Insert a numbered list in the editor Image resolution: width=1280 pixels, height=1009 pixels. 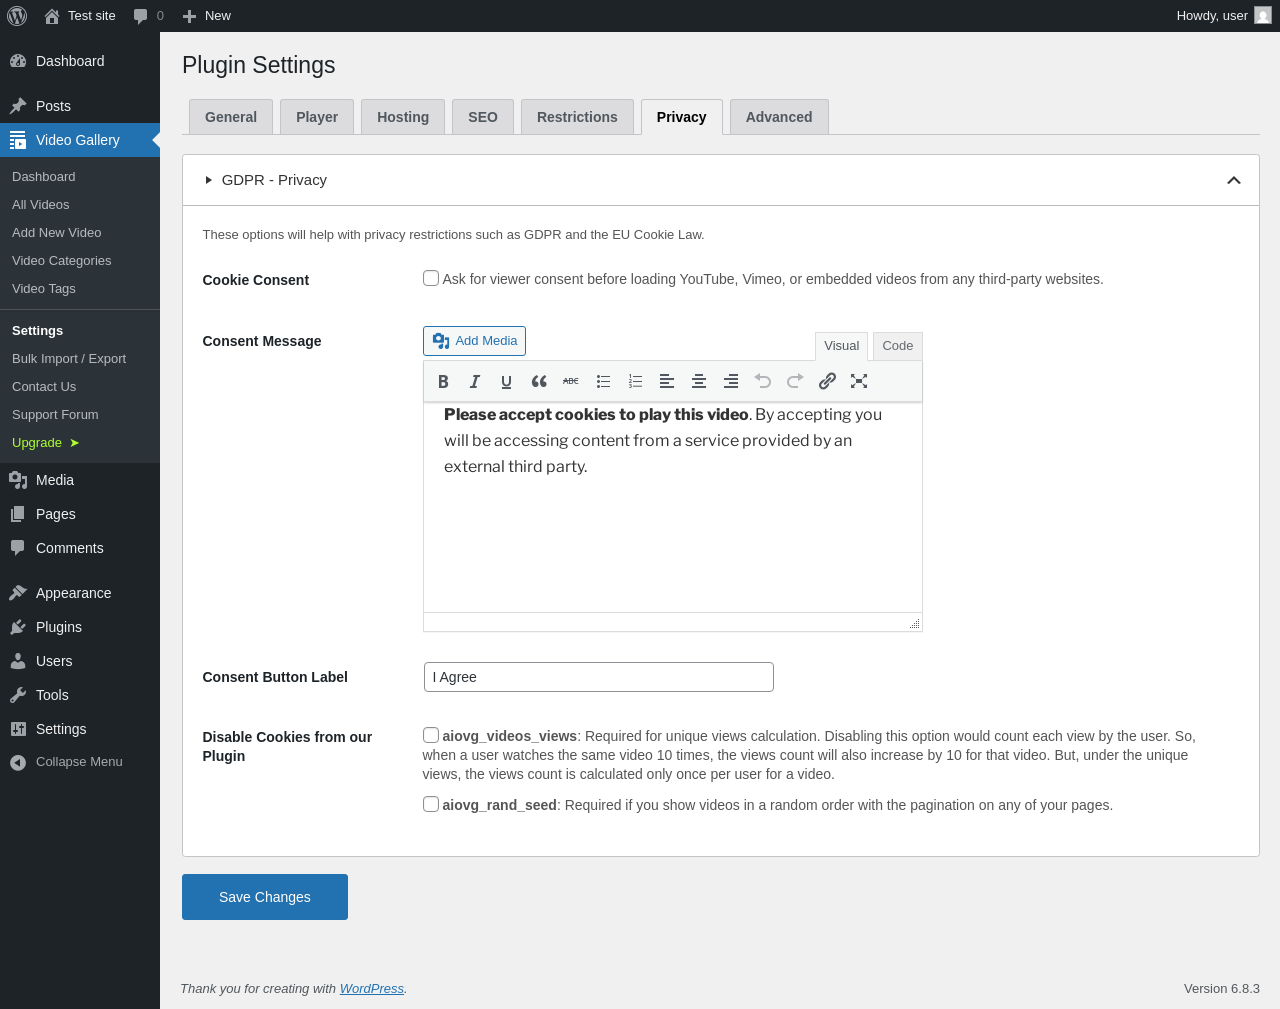coord(635,381)
